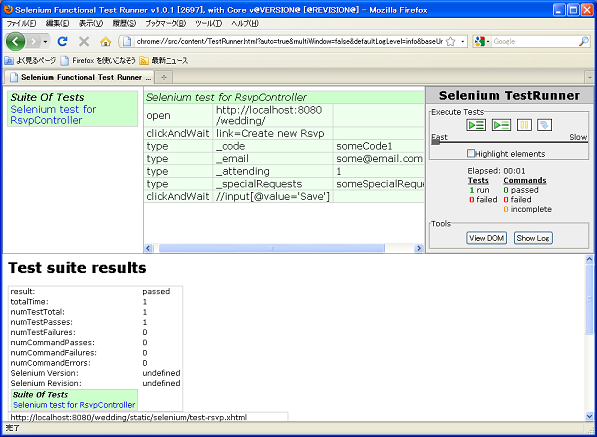597x437 pixels.
Task: Click the 'some@email.com' value cell
Action: (379, 159)
